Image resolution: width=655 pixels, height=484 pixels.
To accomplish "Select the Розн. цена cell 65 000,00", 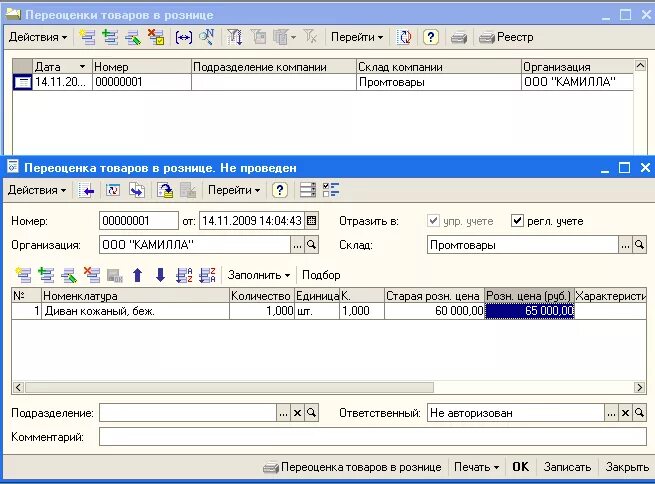I will point(530,311).
